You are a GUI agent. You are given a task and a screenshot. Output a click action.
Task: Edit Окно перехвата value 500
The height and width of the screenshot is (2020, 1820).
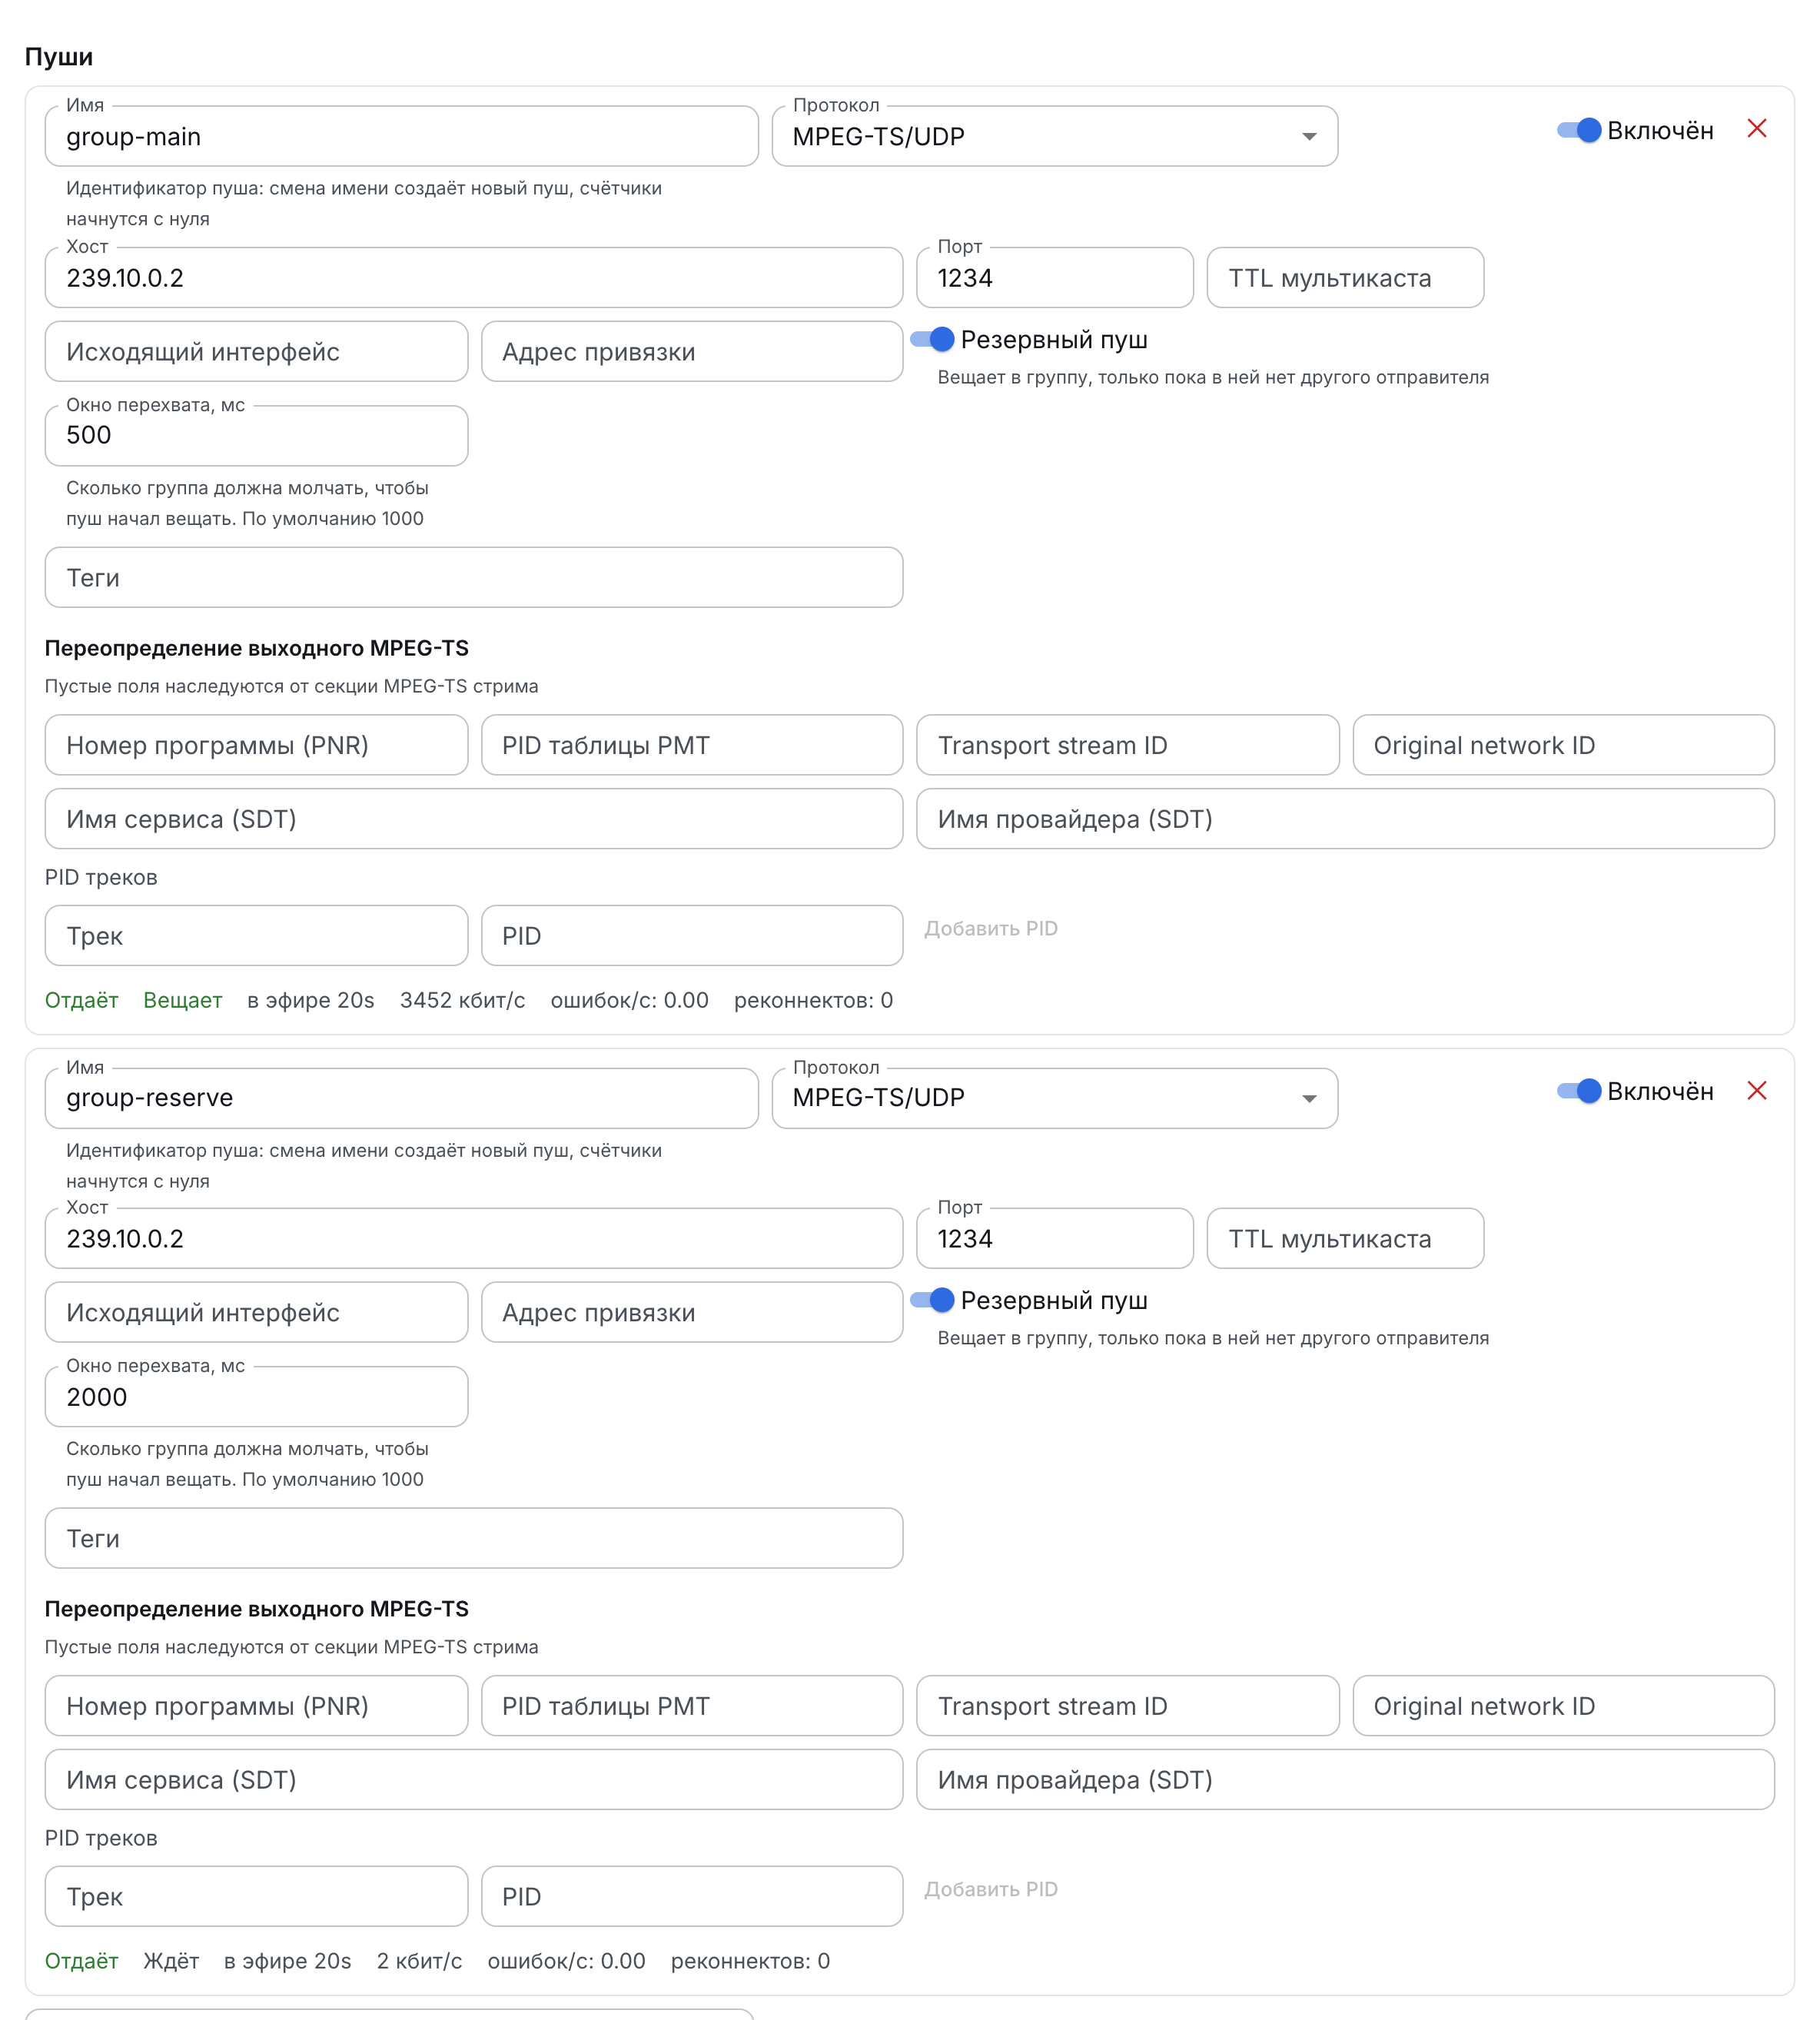[x=256, y=436]
